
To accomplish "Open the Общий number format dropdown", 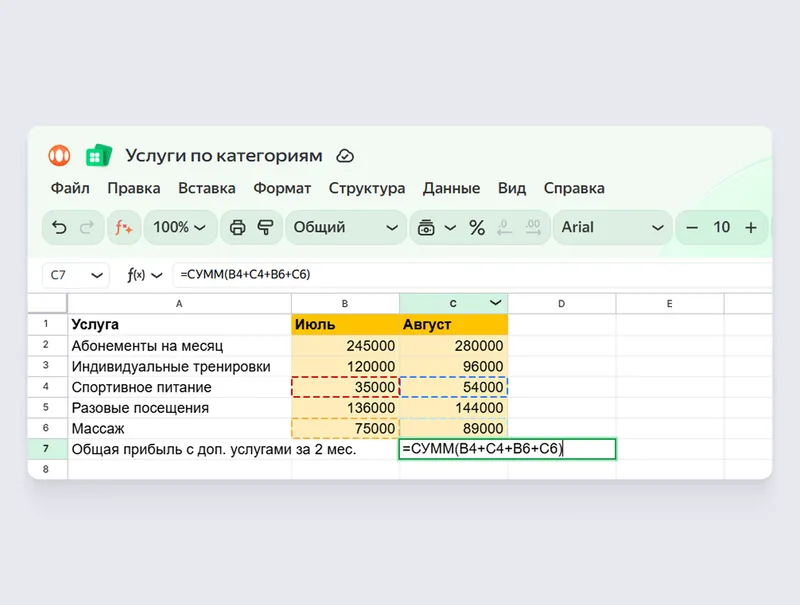I will pos(346,227).
